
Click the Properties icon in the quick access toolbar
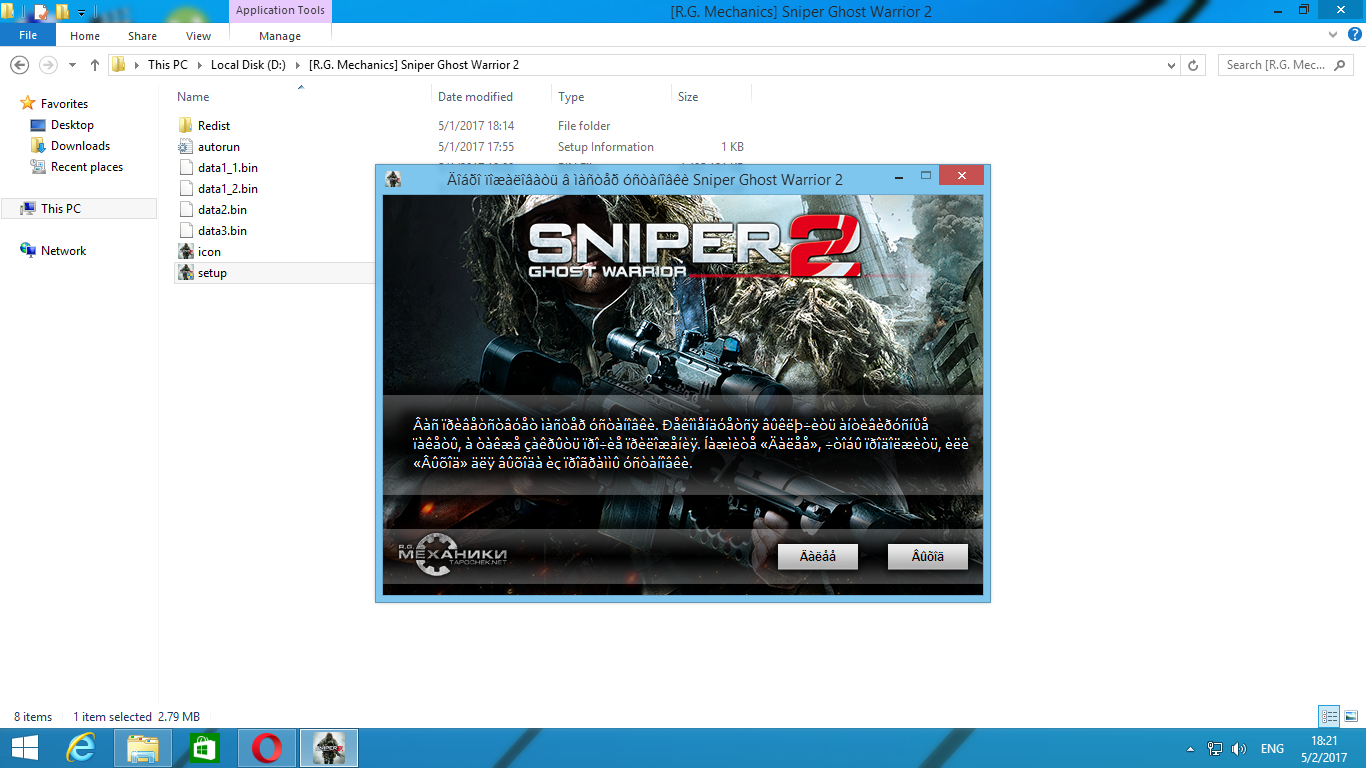click(x=40, y=12)
